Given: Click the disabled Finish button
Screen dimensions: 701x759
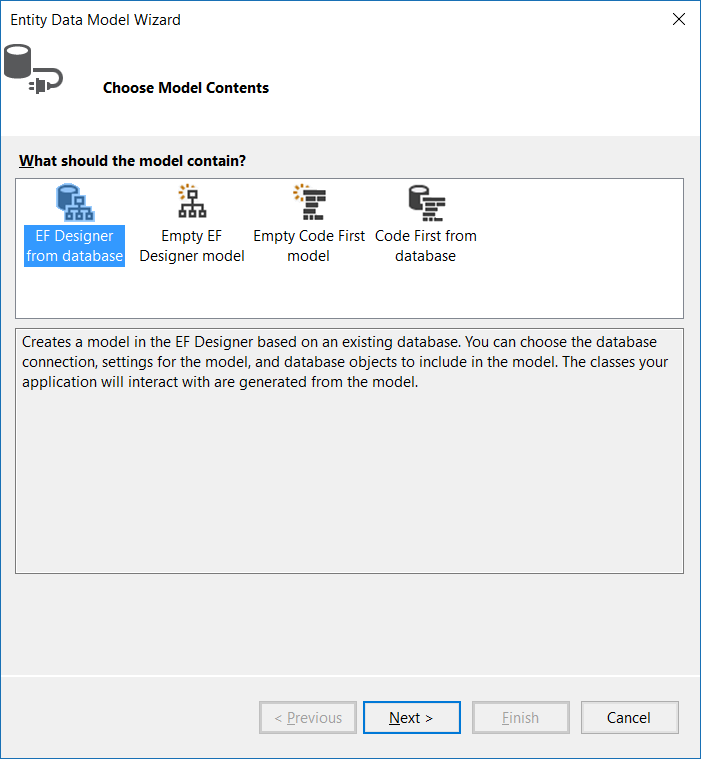Looking at the screenshot, I should (x=520, y=717).
